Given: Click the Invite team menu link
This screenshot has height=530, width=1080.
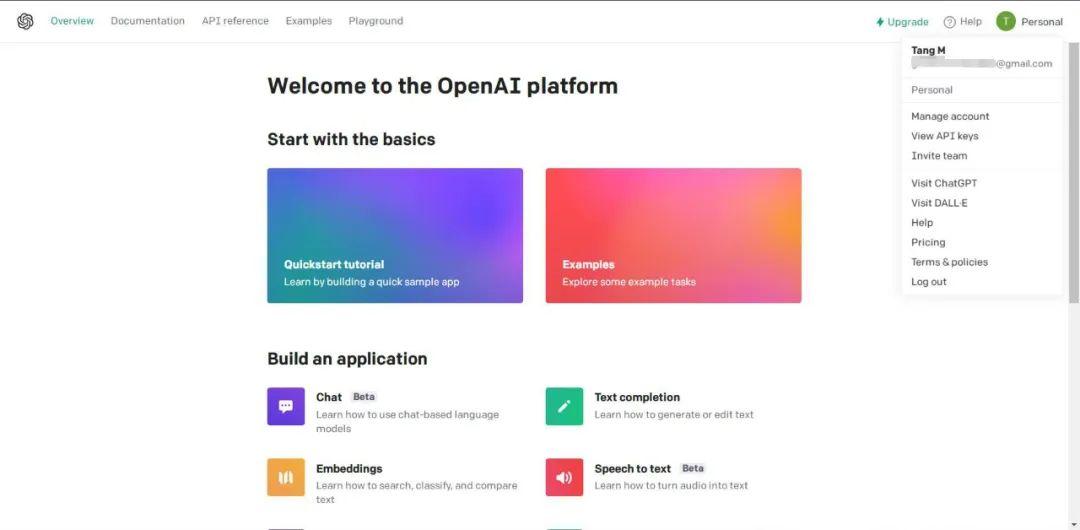Looking at the screenshot, I should [939, 156].
